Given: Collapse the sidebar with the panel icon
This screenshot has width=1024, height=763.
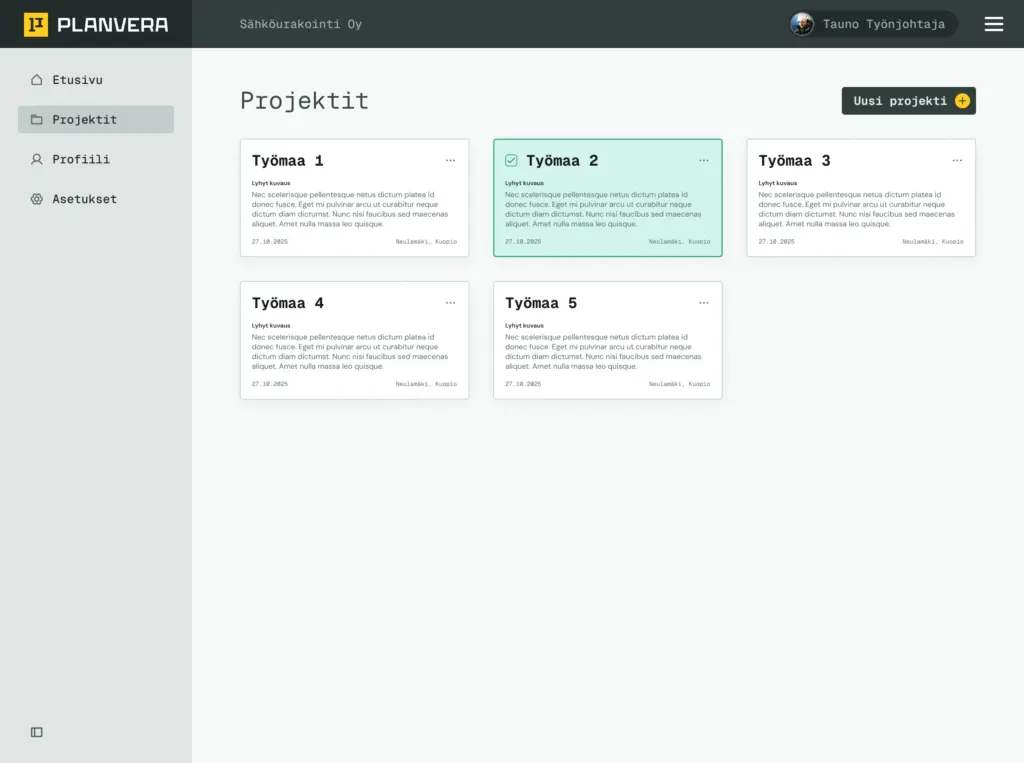Looking at the screenshot, I should 37,732.
